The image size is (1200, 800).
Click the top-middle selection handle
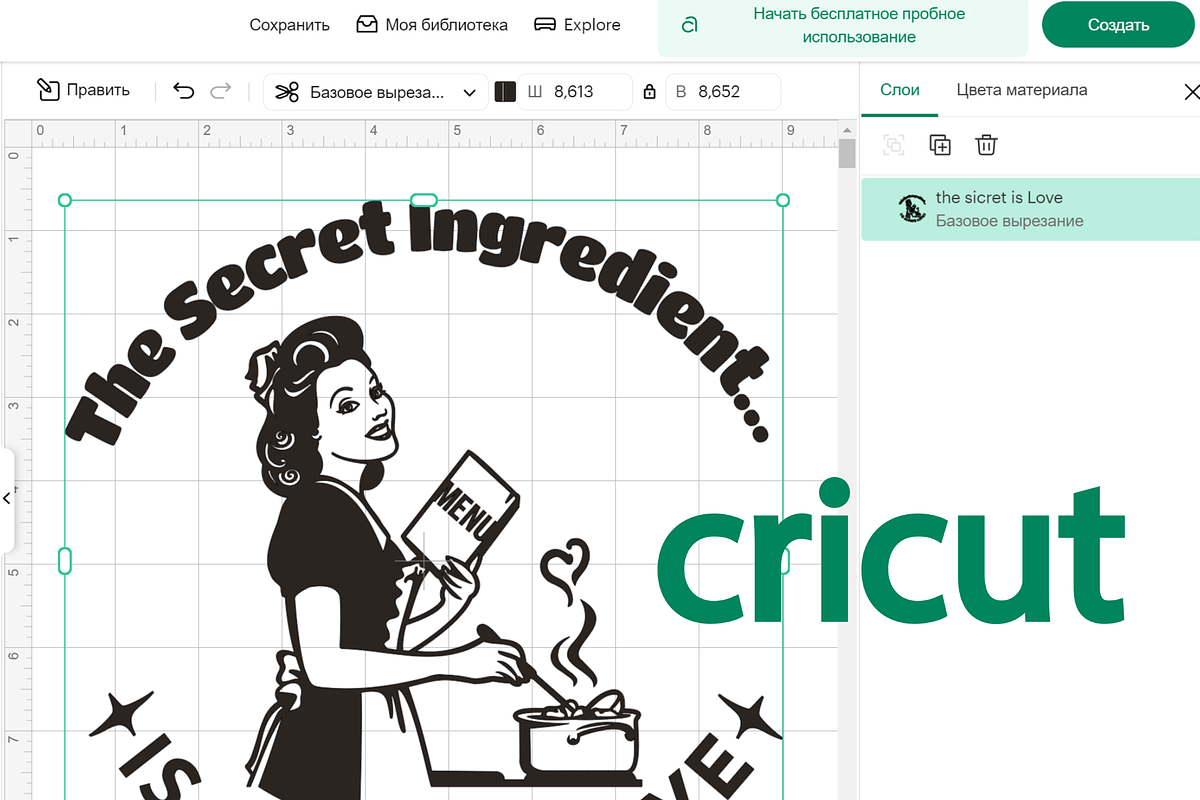point(424,200)
